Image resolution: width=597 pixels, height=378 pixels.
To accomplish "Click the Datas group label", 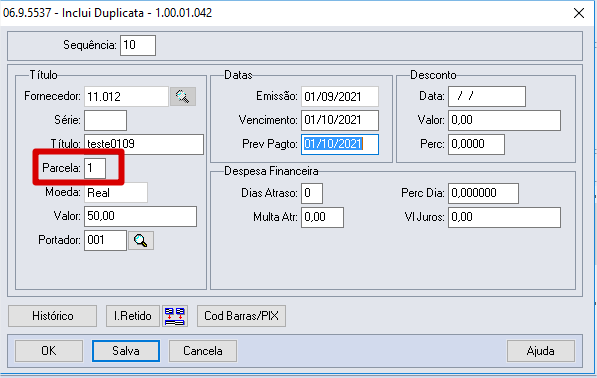I will (238, 75).
